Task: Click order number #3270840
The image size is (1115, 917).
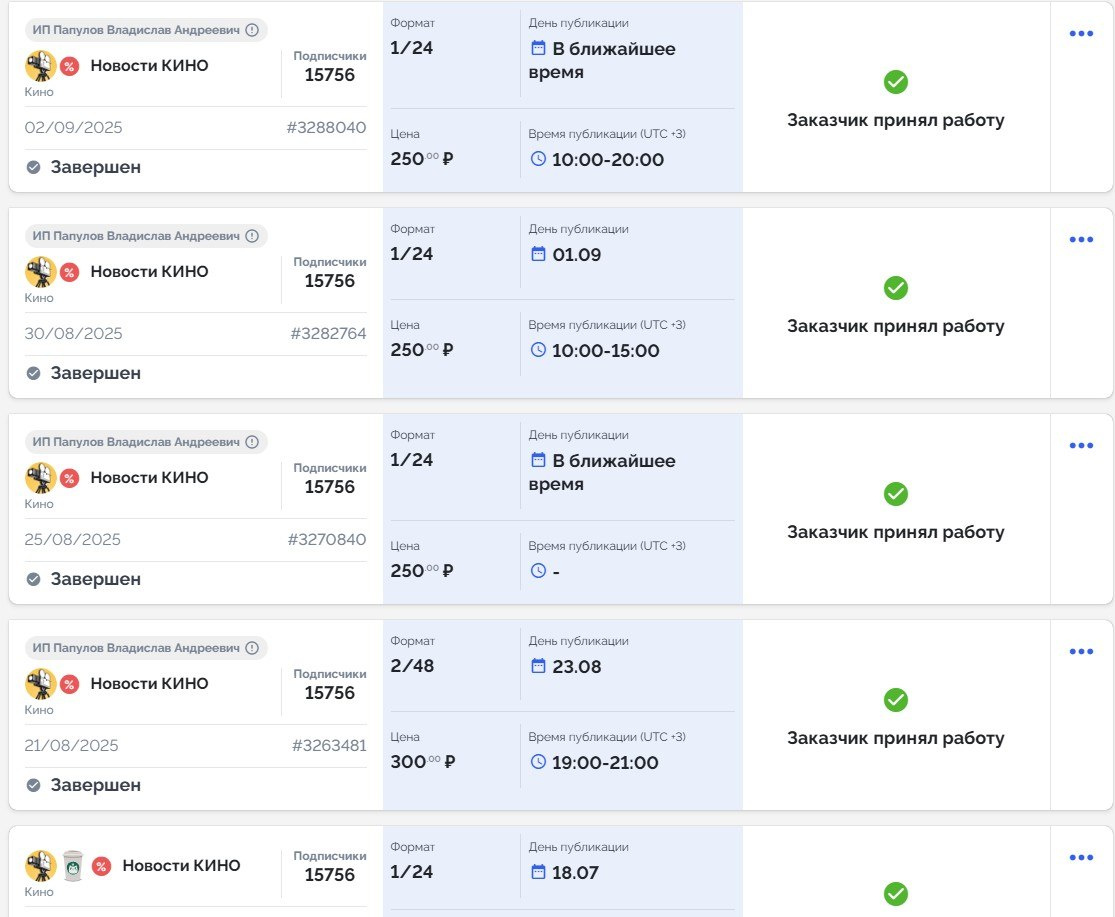Action: [326, 540]
